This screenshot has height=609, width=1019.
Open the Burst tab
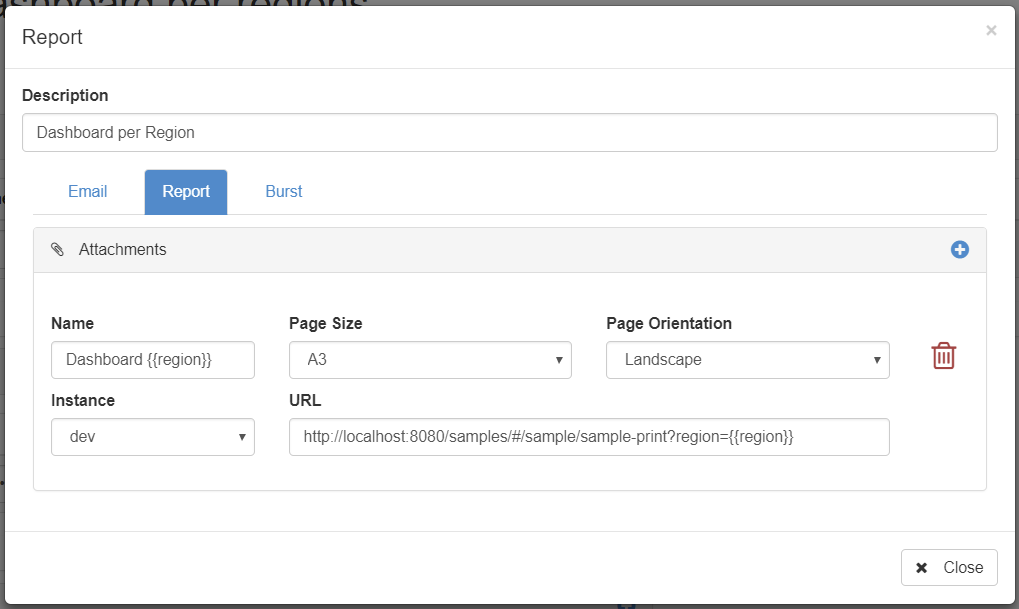[x=284, y=192]
